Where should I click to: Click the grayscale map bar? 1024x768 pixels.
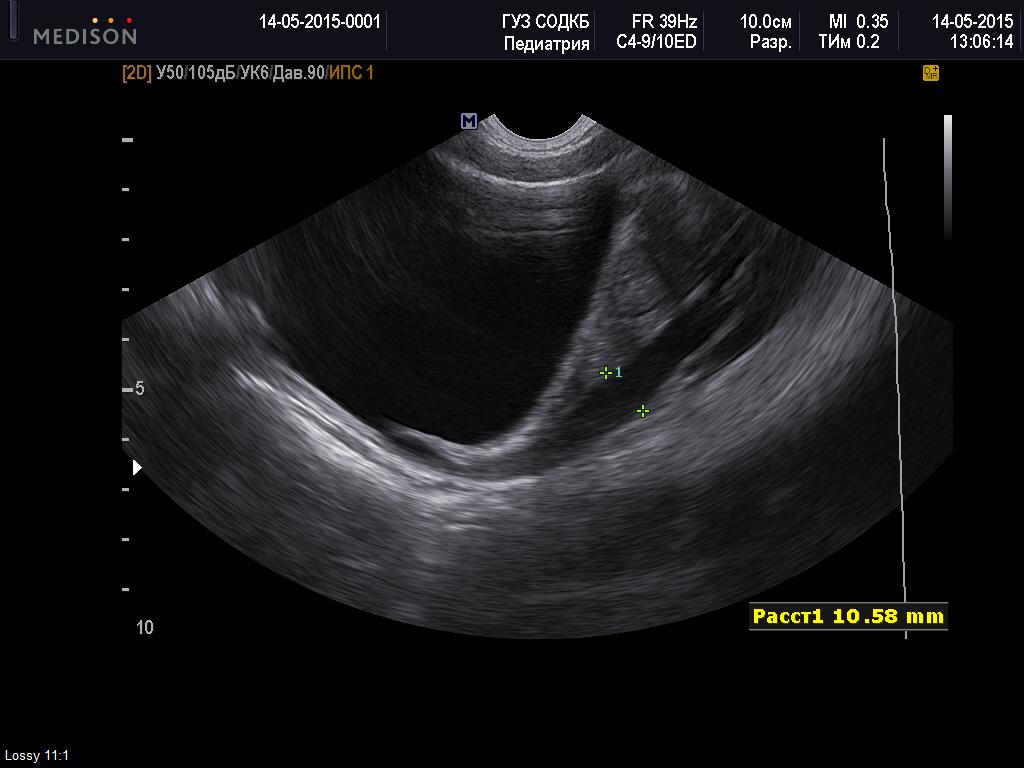point(947,177)
